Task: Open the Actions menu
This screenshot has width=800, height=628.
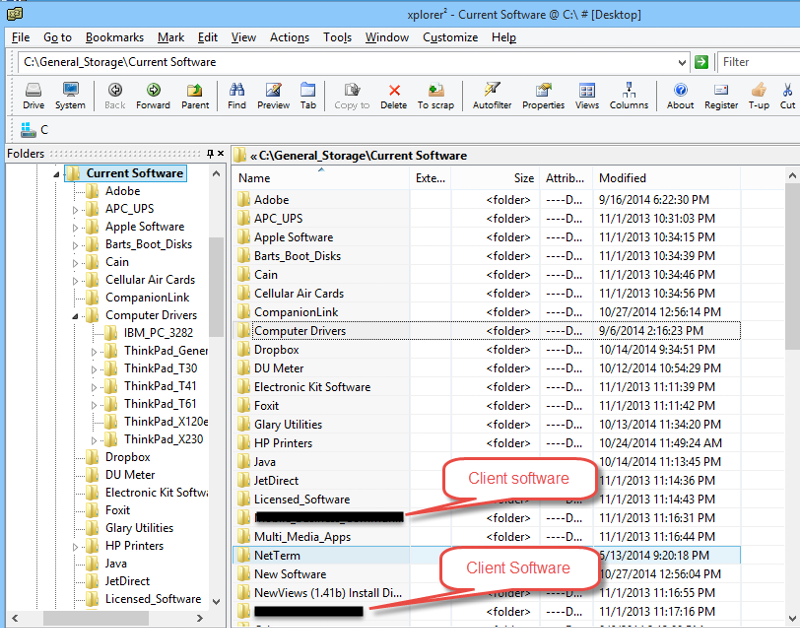Action: coord(289,37)
